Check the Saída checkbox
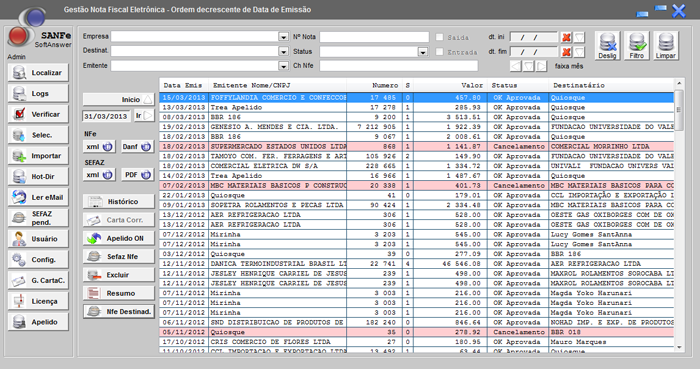Screen dimensions: 700x369 pos(439,37)
